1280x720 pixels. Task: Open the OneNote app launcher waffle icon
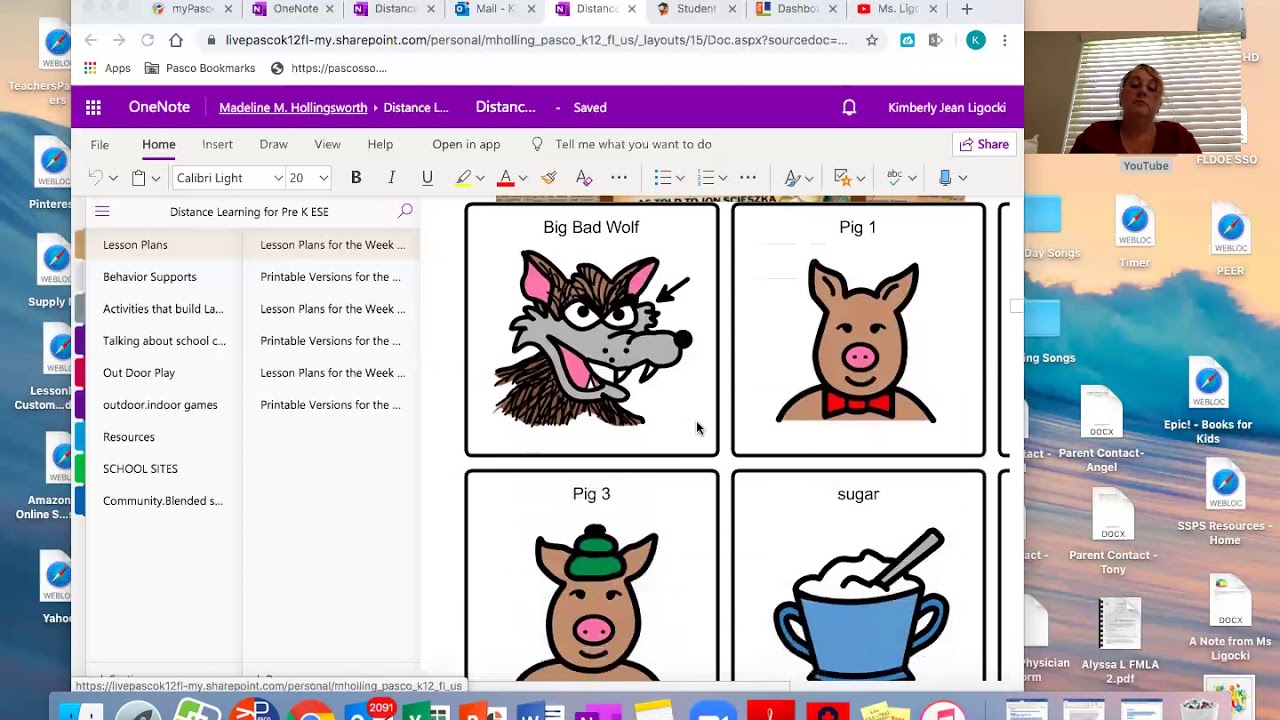pyautogui.click(x=93, y=108)
